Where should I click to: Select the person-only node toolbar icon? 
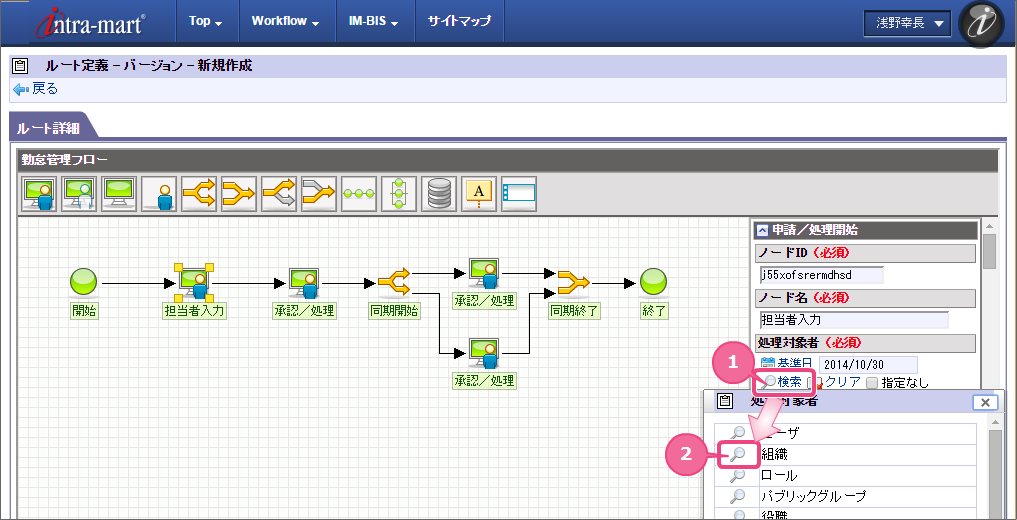pos(159,194)
